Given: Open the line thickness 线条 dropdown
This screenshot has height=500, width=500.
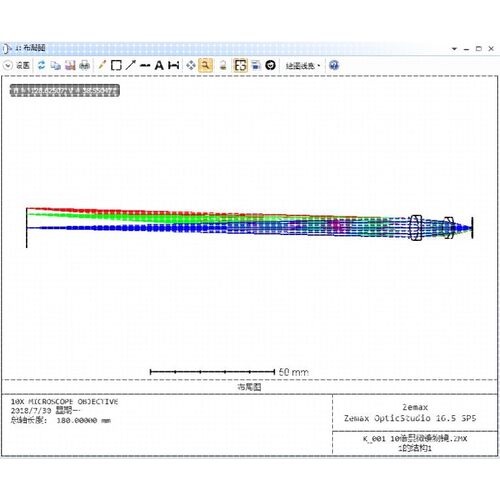Looking at the screenshot, I should (303, 66).
